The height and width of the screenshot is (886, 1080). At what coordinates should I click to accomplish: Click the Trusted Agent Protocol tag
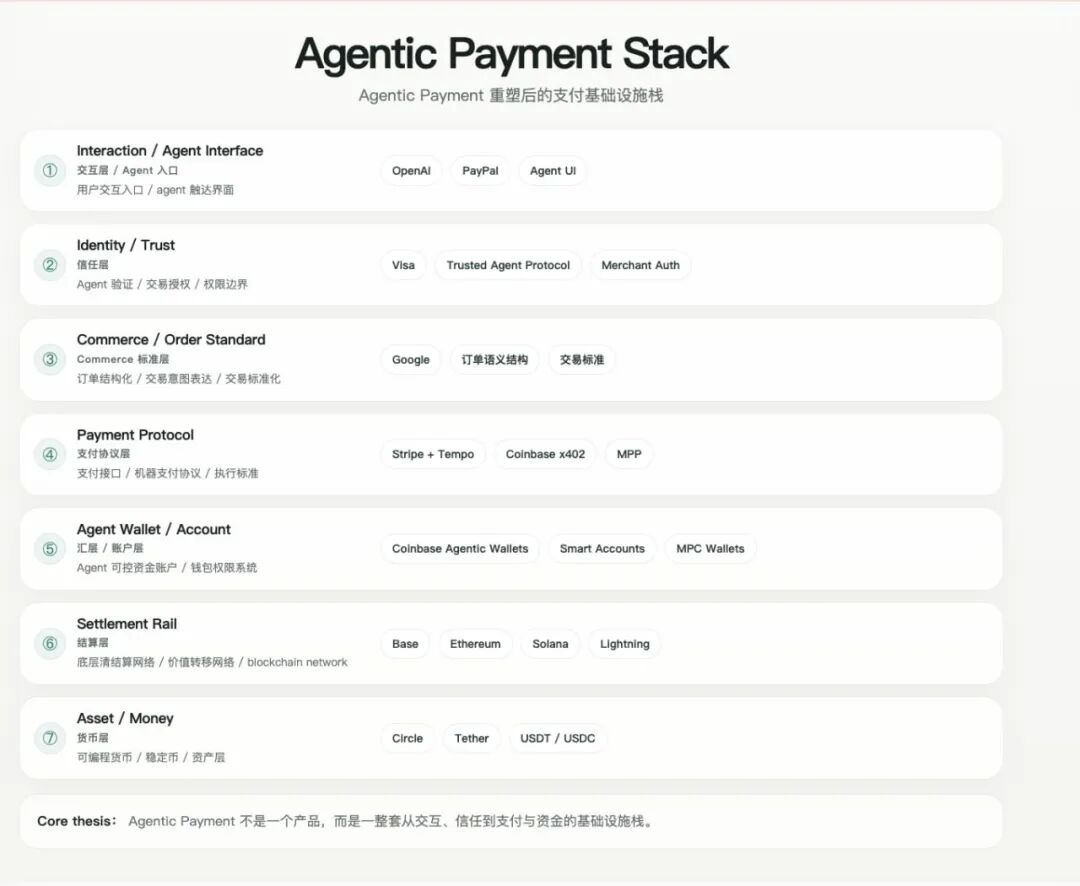[x=508, y=265]
